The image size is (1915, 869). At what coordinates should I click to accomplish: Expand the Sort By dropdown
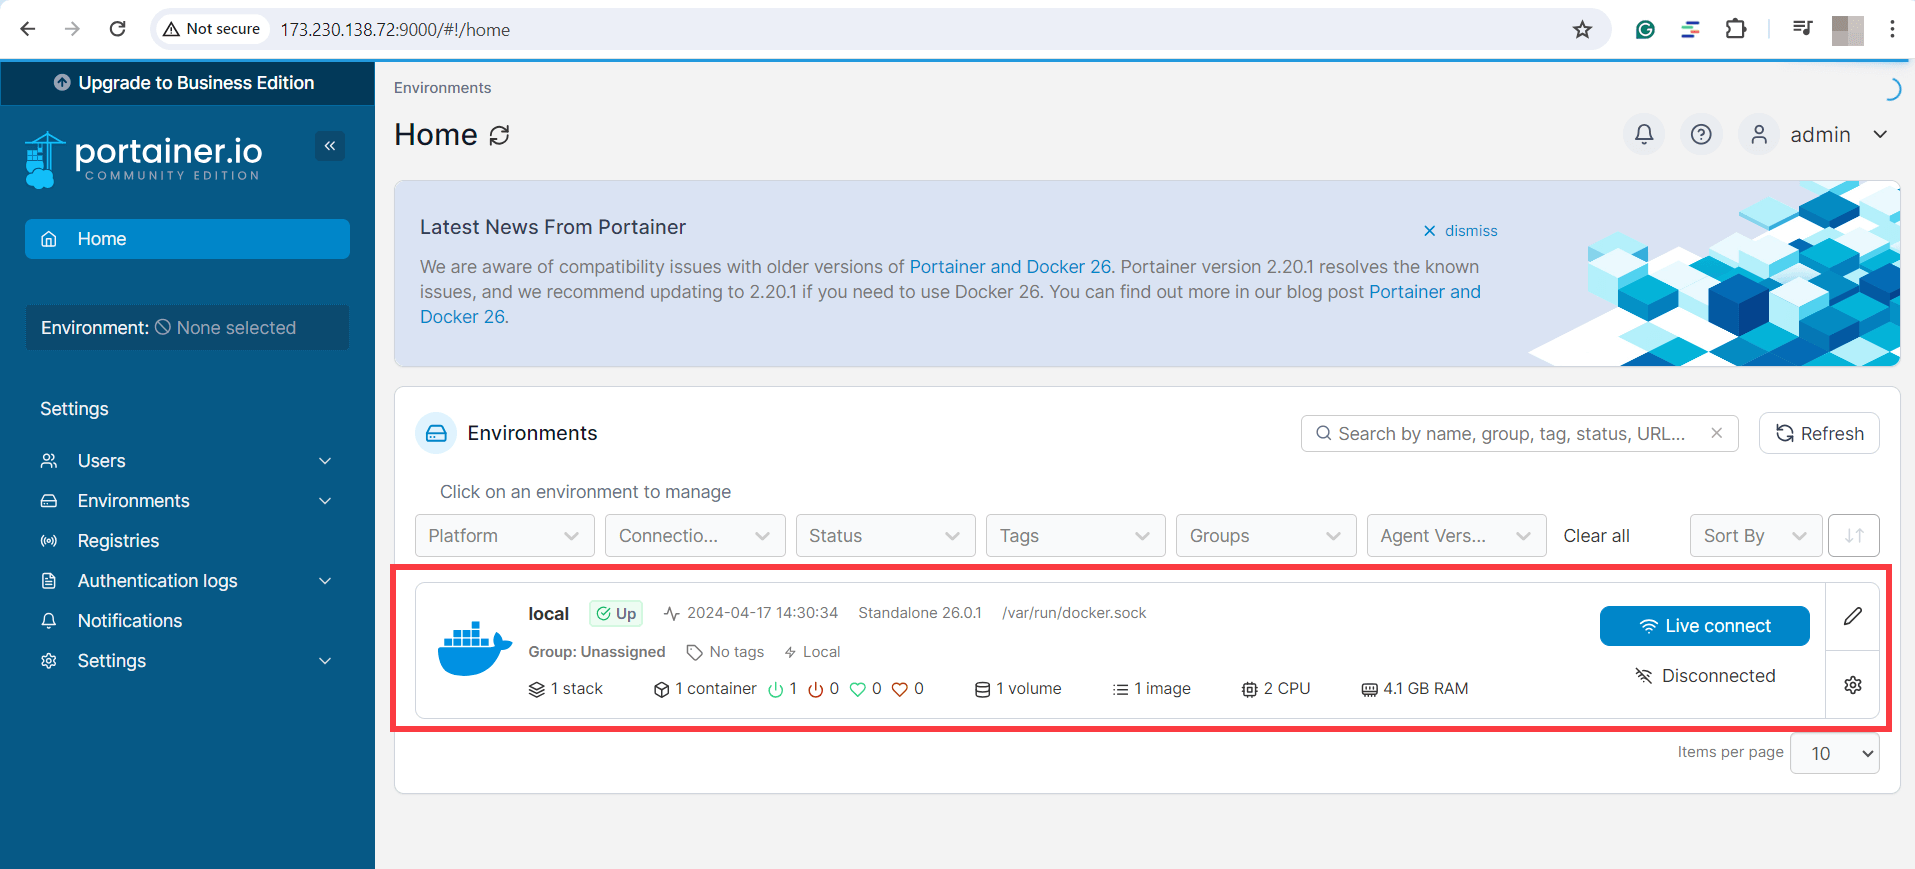coord(1754,536)
